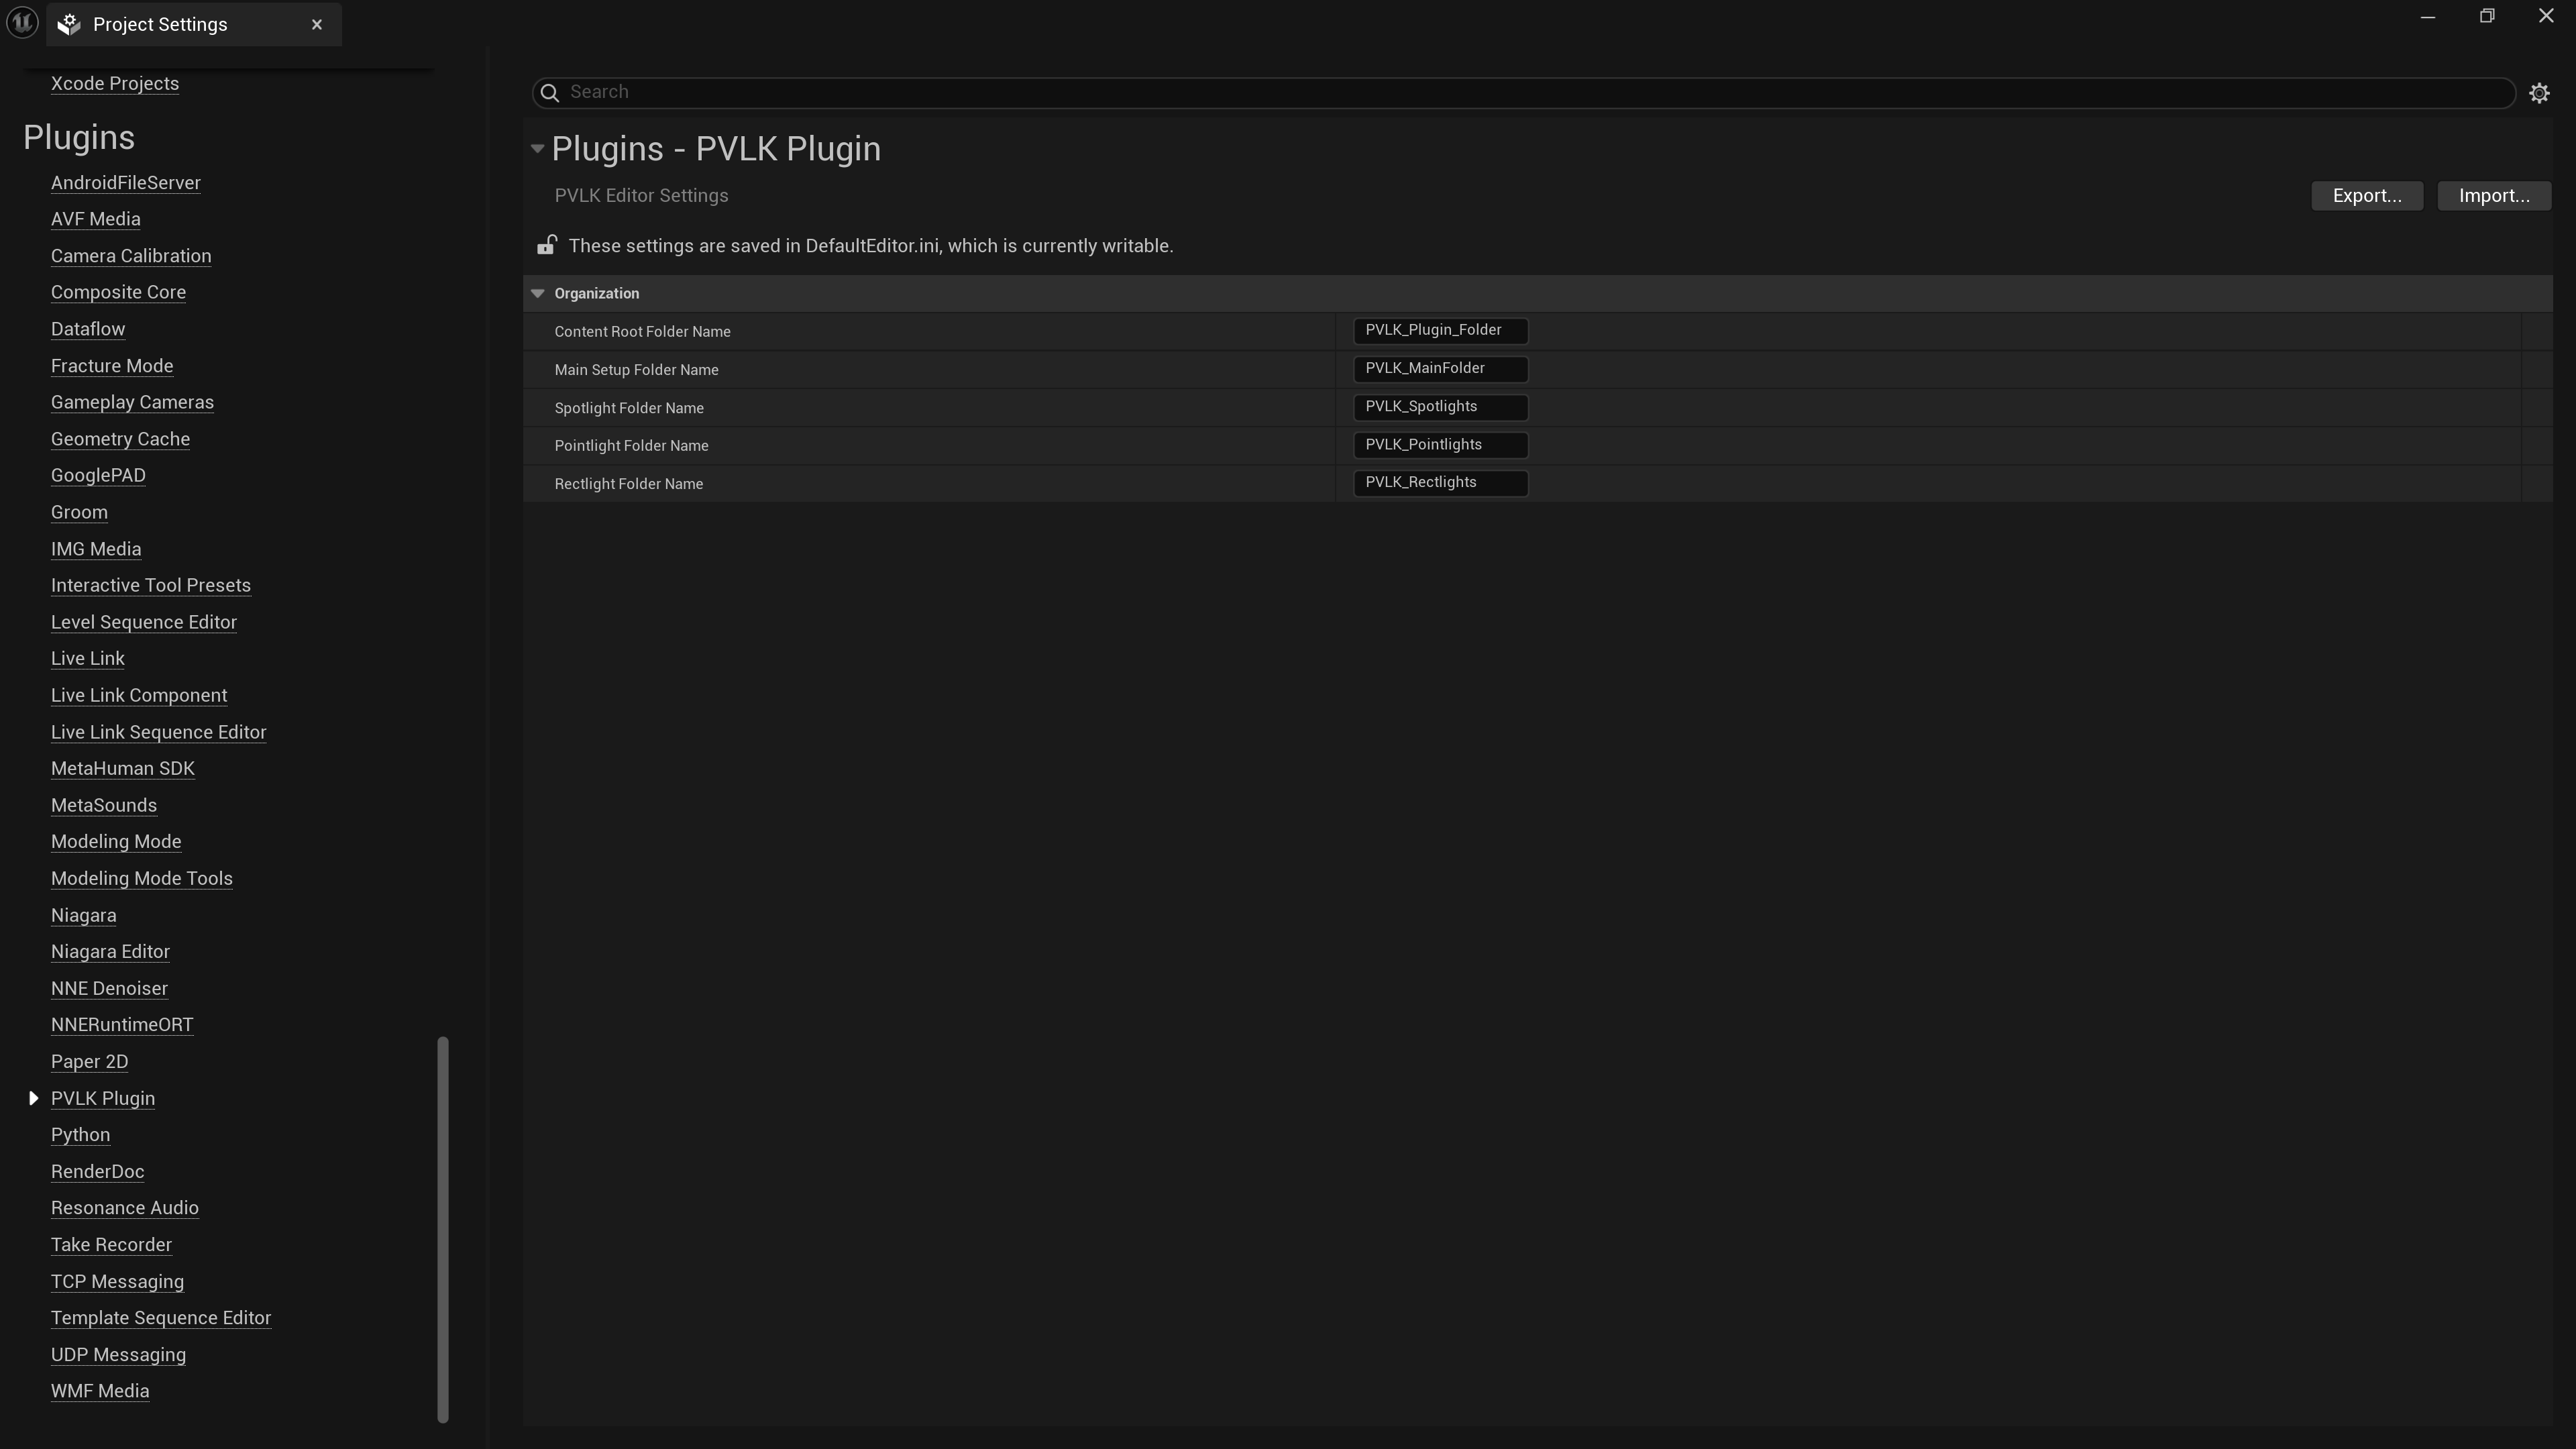2576x1449 pixels.
Task: Open Xcode Projects settings
Action: [115, 84]
